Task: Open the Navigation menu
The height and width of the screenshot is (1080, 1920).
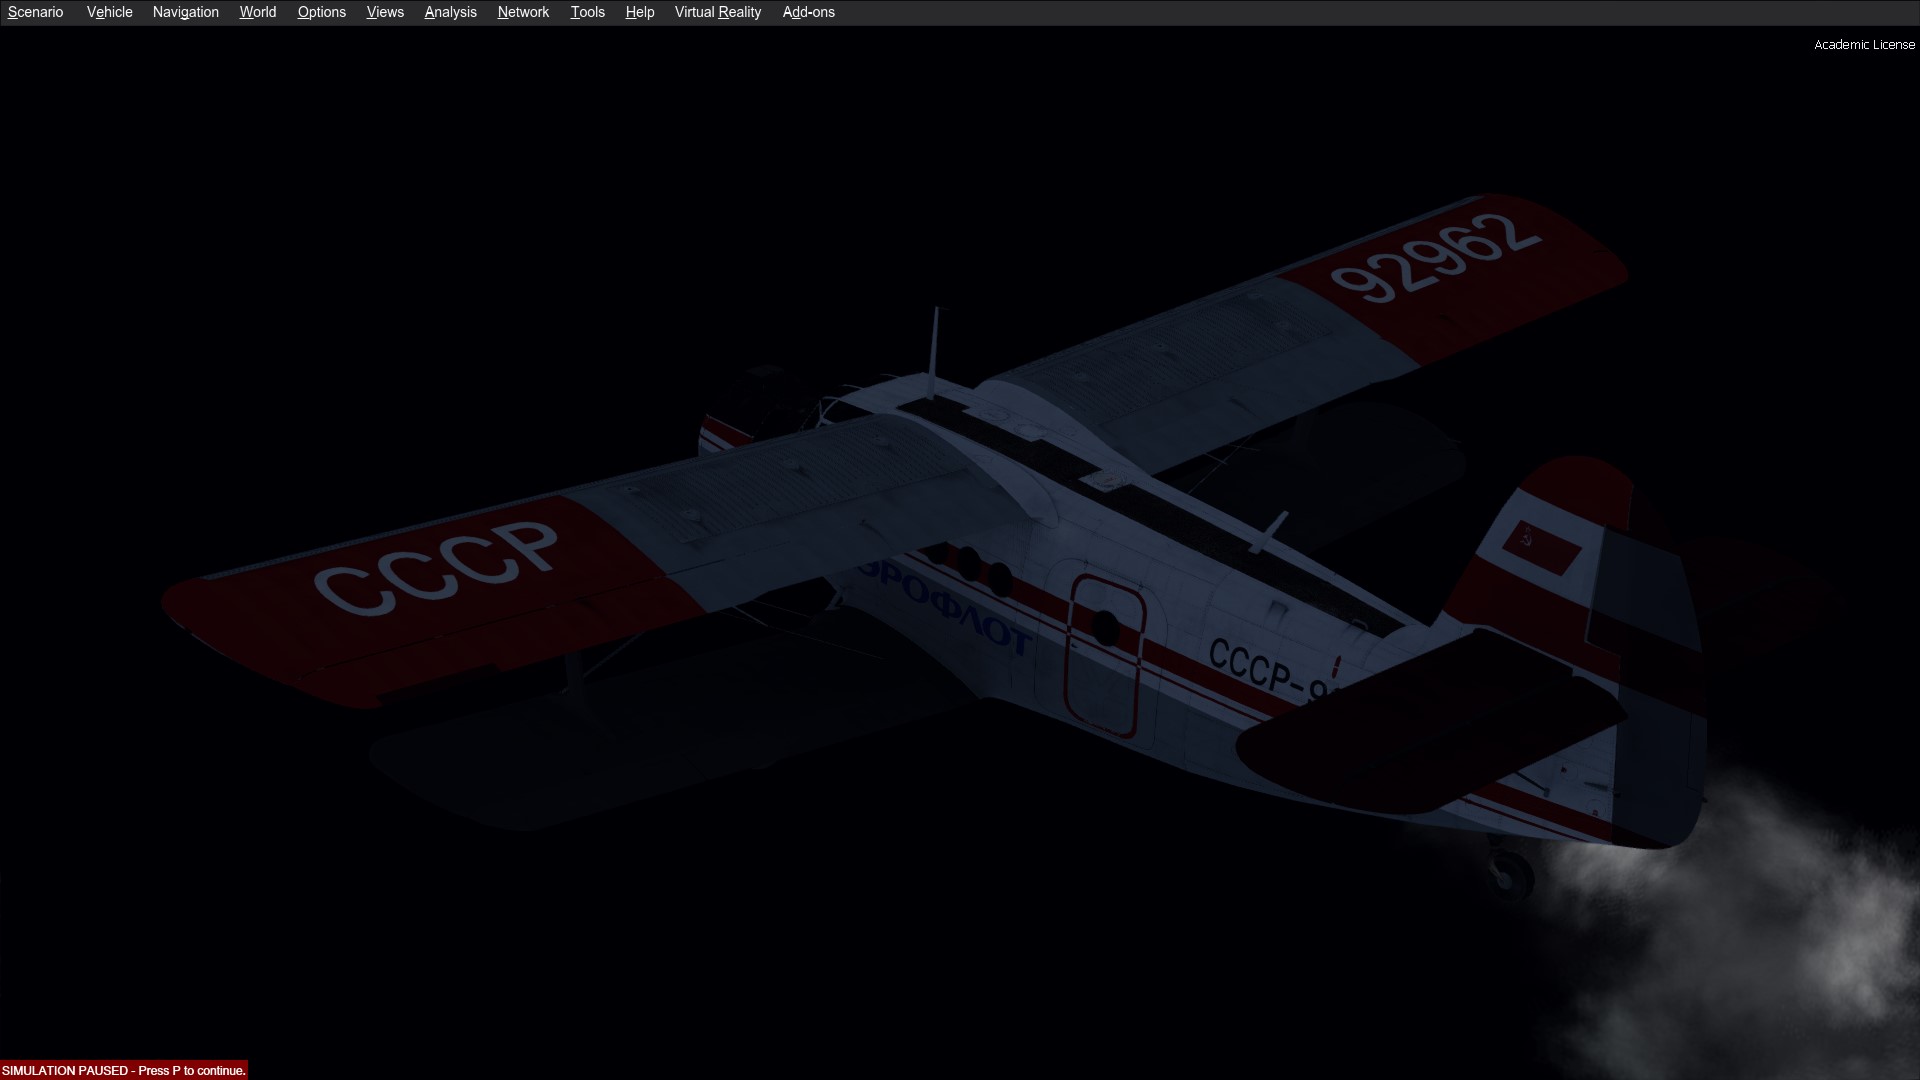Action: pos(186,12)
